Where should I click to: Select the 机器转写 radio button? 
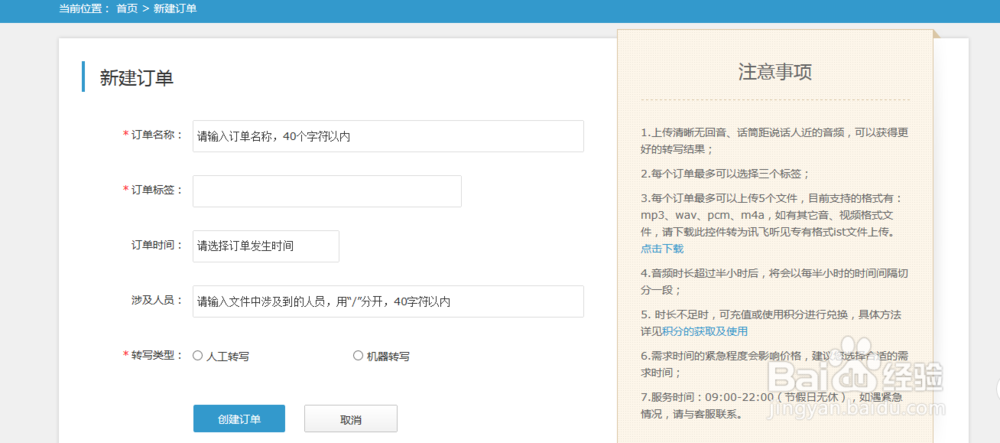(358, 356)
